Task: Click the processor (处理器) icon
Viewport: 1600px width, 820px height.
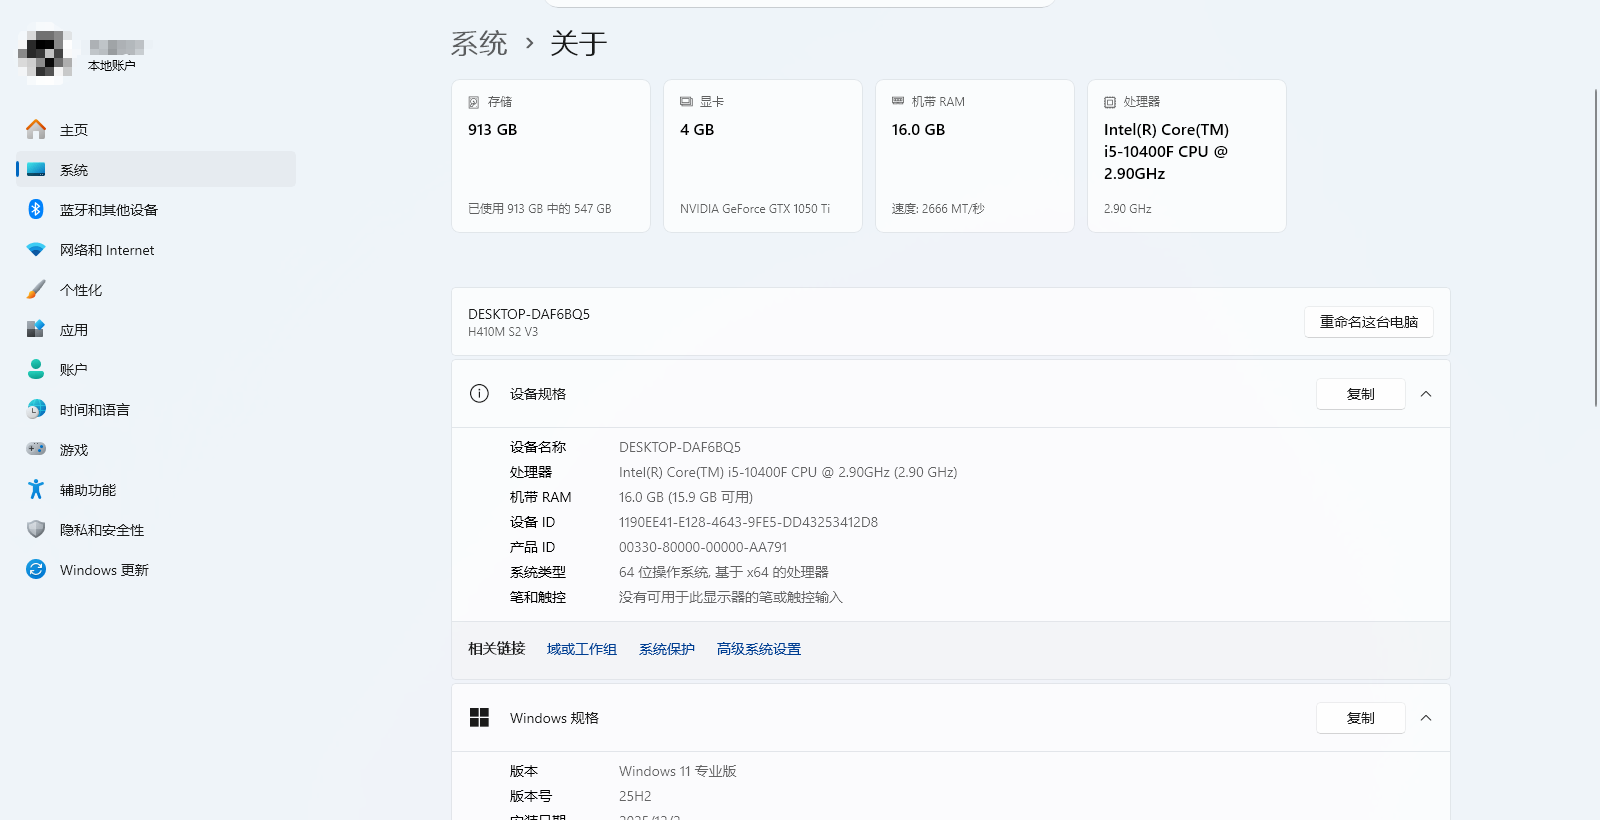Action: pyautogui.click(x=1110, y=102)
